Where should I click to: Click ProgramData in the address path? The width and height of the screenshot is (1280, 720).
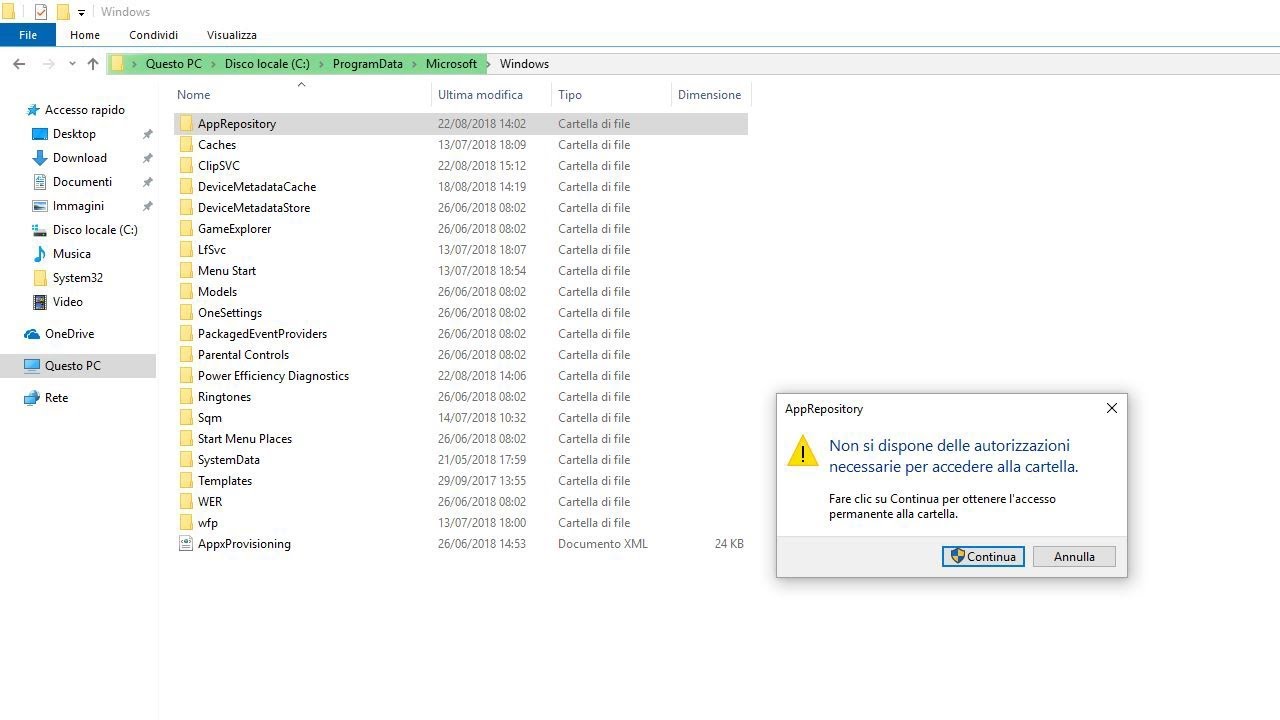click(x=368, y=64)
